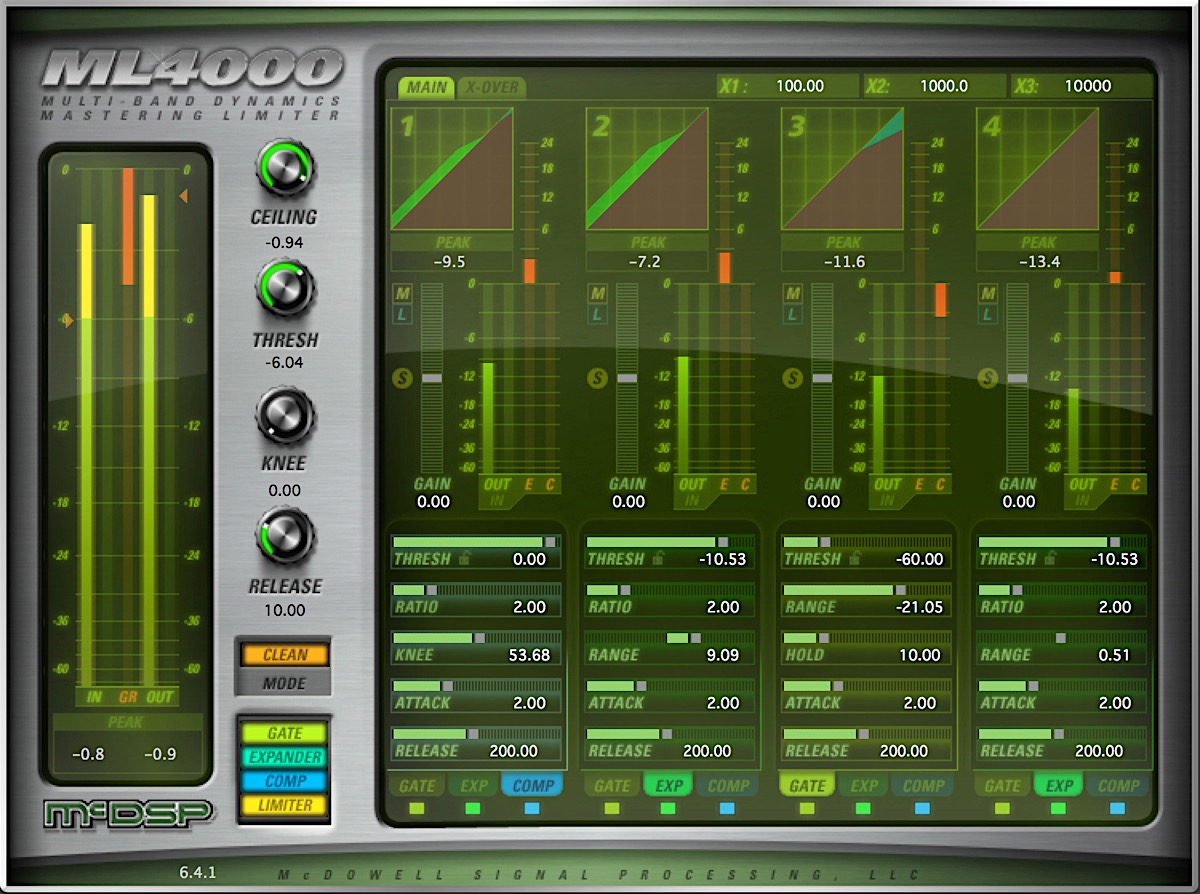Click band 3 gain fader
The image size is (1200, 894).
[x=823, y=378]
